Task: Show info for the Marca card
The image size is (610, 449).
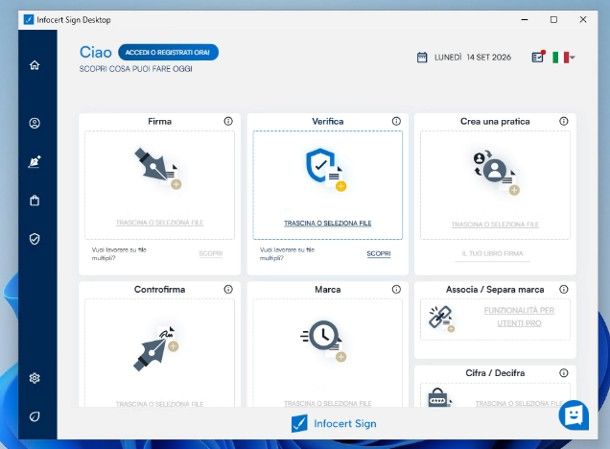Action: pyautogui.click(x=396, y=289)
